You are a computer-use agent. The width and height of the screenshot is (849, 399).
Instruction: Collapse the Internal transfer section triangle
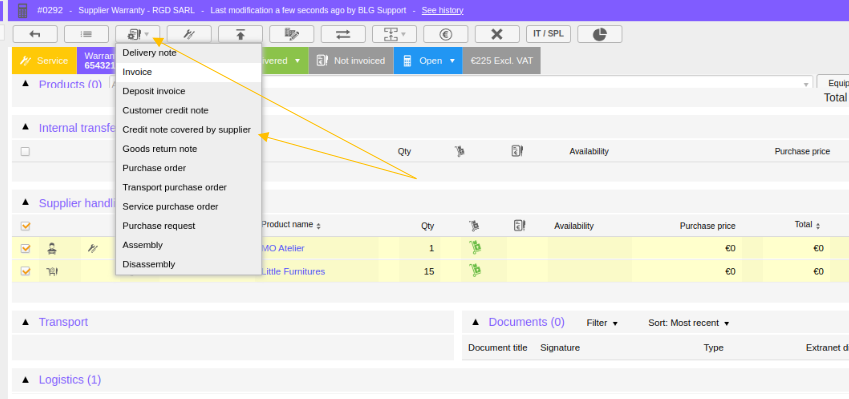pos(25,127)
